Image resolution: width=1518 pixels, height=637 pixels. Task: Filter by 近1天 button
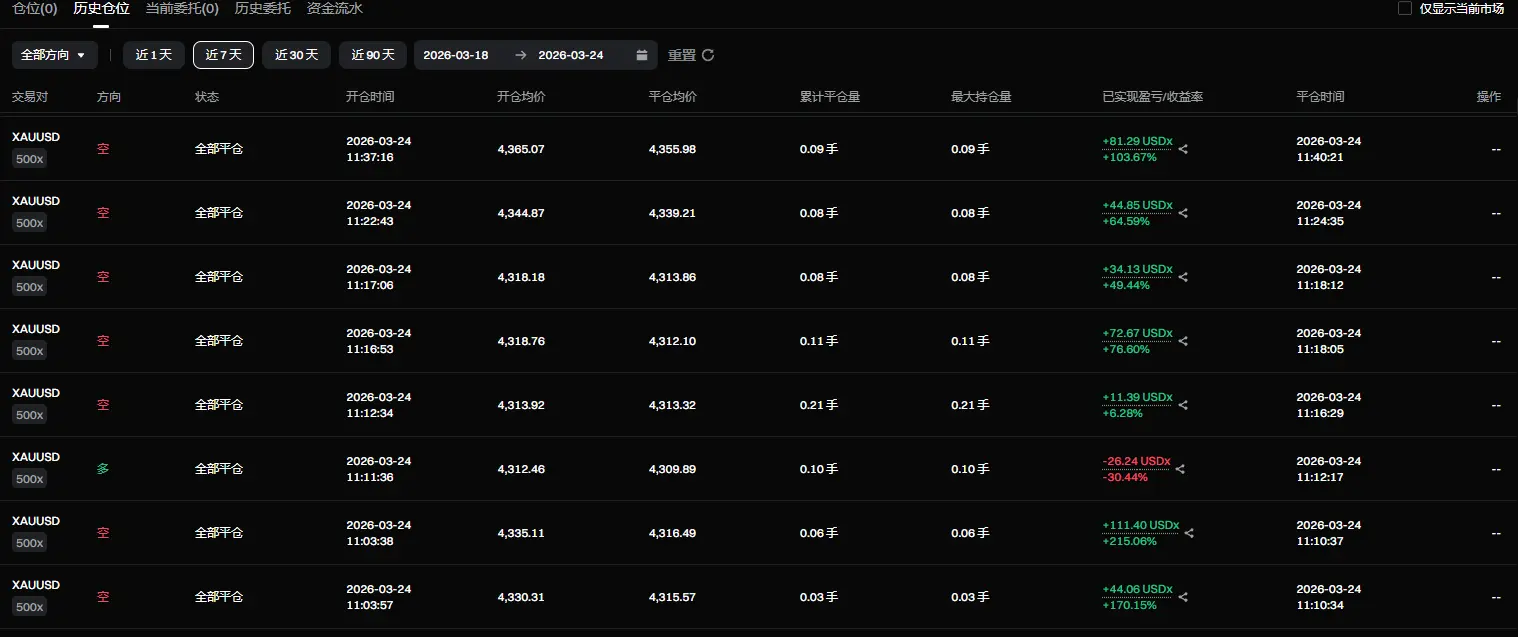154,55
